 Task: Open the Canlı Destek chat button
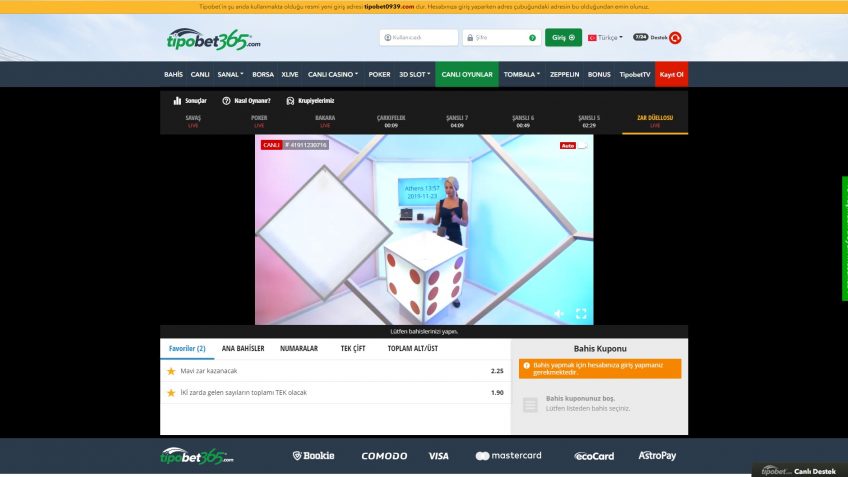799,471
